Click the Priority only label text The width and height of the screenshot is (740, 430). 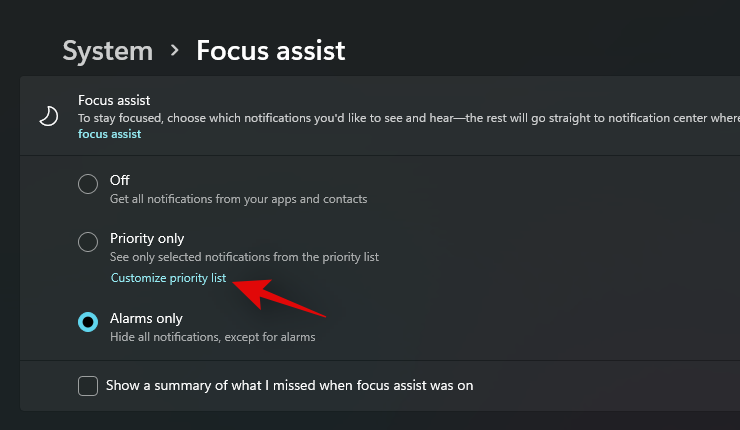click(147, 238)
